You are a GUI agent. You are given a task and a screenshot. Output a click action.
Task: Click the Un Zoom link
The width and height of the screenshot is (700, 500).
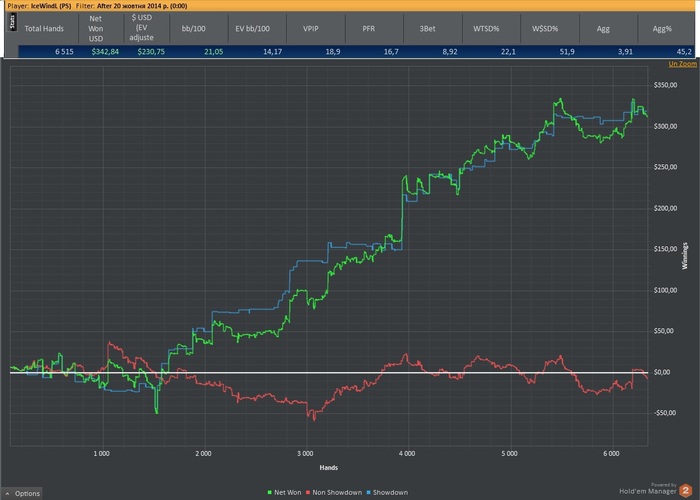tap(682, 64)
